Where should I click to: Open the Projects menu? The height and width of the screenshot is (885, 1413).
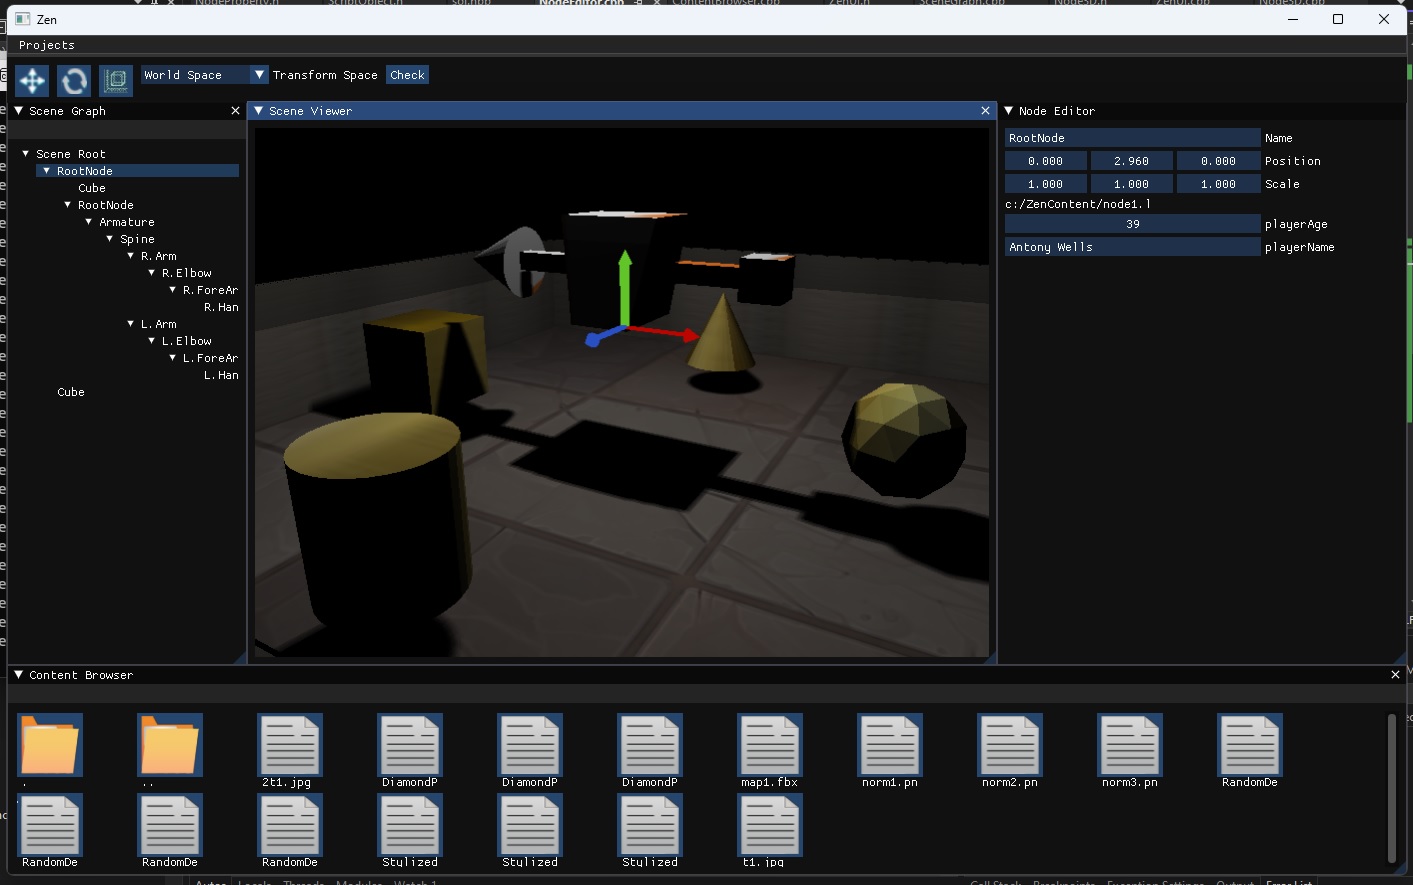(x=47, y=45)
